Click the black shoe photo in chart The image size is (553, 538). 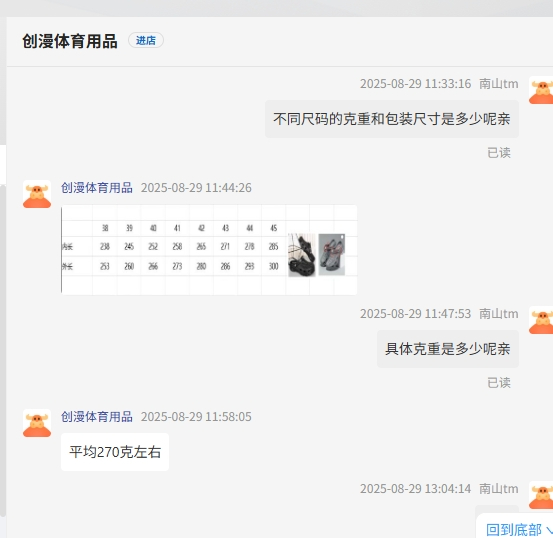(302, 255)
